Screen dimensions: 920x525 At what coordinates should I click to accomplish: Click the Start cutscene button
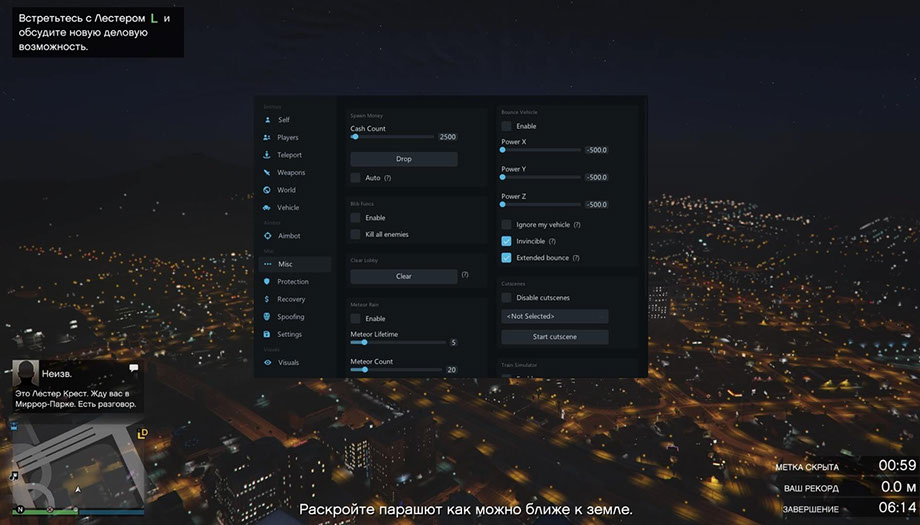(554, 337)
